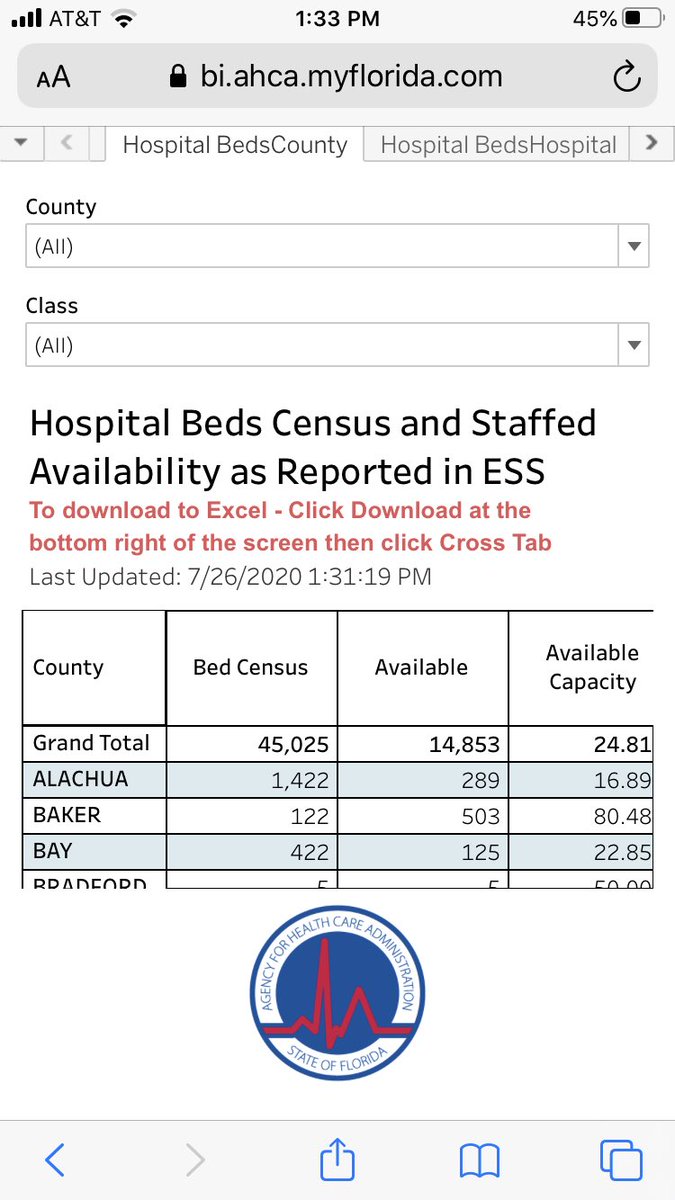
Task: Open the Safari share sheet icon
Action: pyautogui.click(x=338, y=1158)
